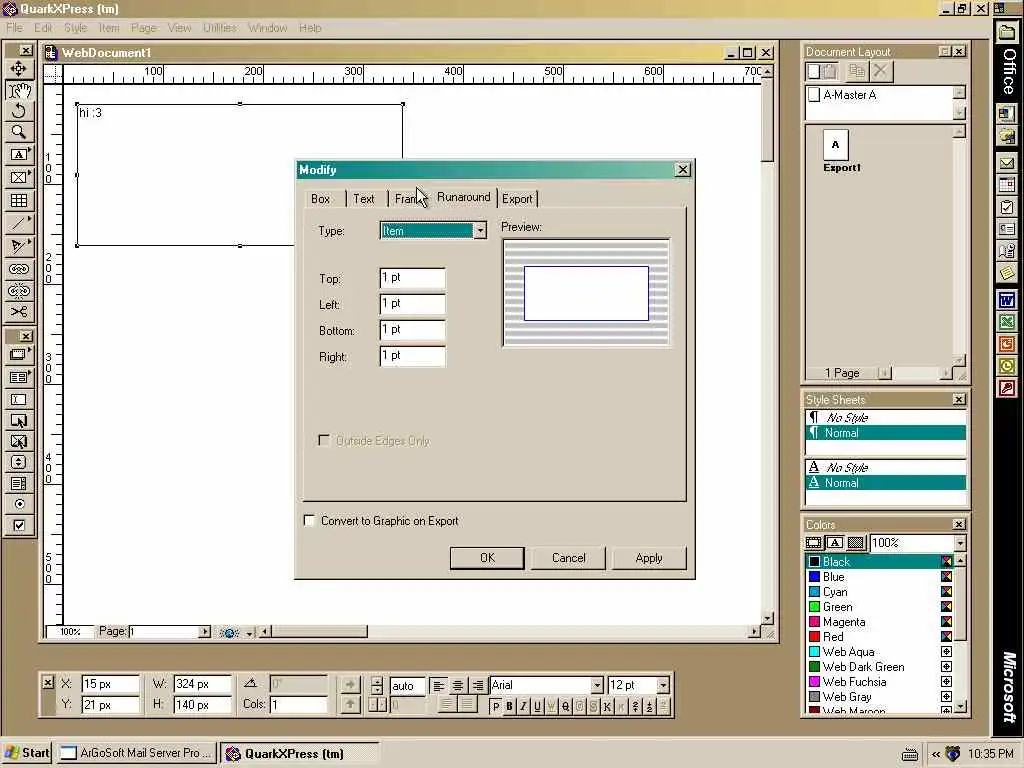Open the Arial font dropdown

point(597,685)
